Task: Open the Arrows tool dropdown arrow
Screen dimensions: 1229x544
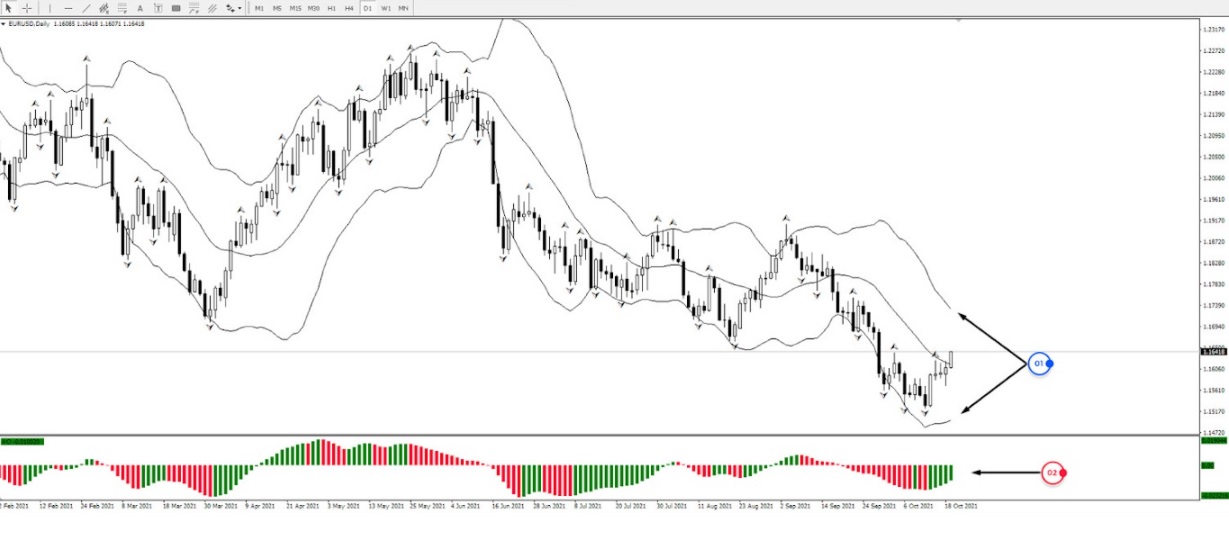Action: [240, 8]
